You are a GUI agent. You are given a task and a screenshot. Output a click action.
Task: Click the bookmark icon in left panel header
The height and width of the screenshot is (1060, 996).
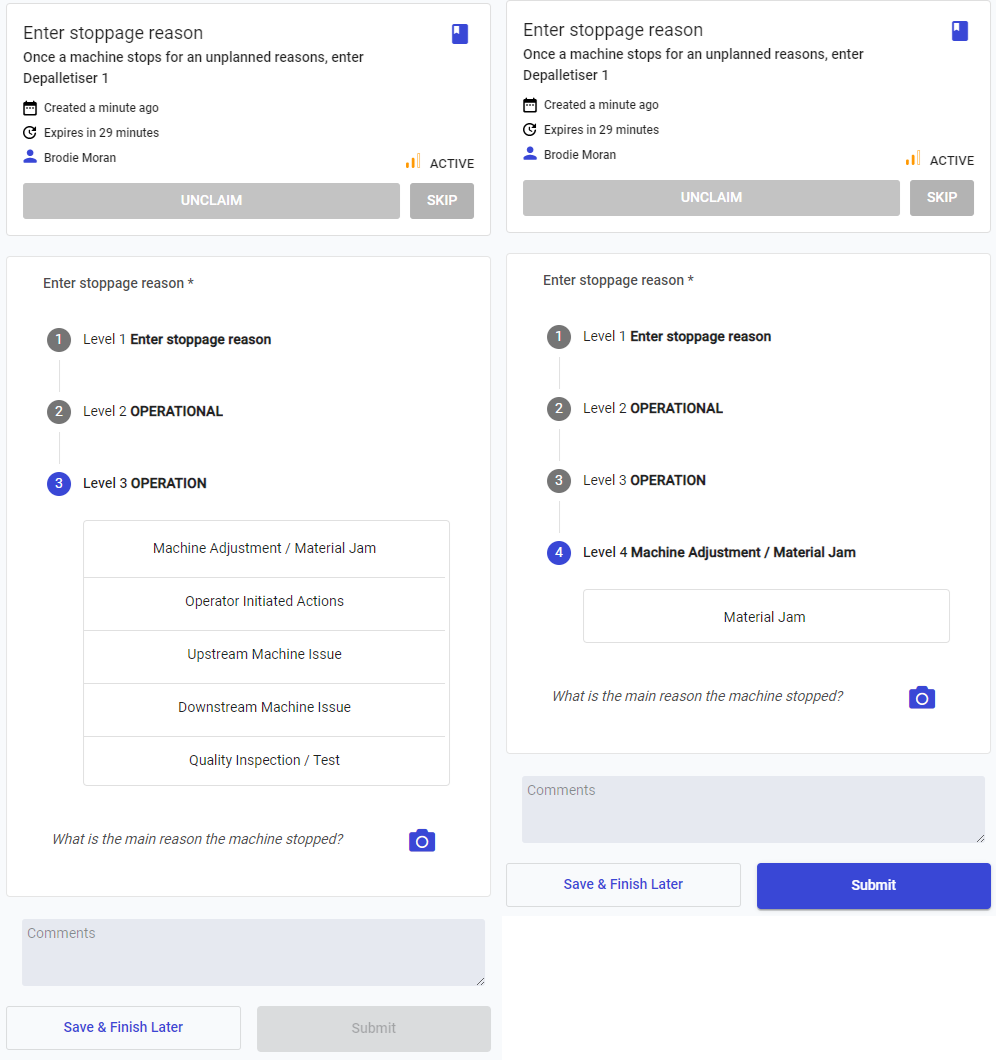click(460, 34)
